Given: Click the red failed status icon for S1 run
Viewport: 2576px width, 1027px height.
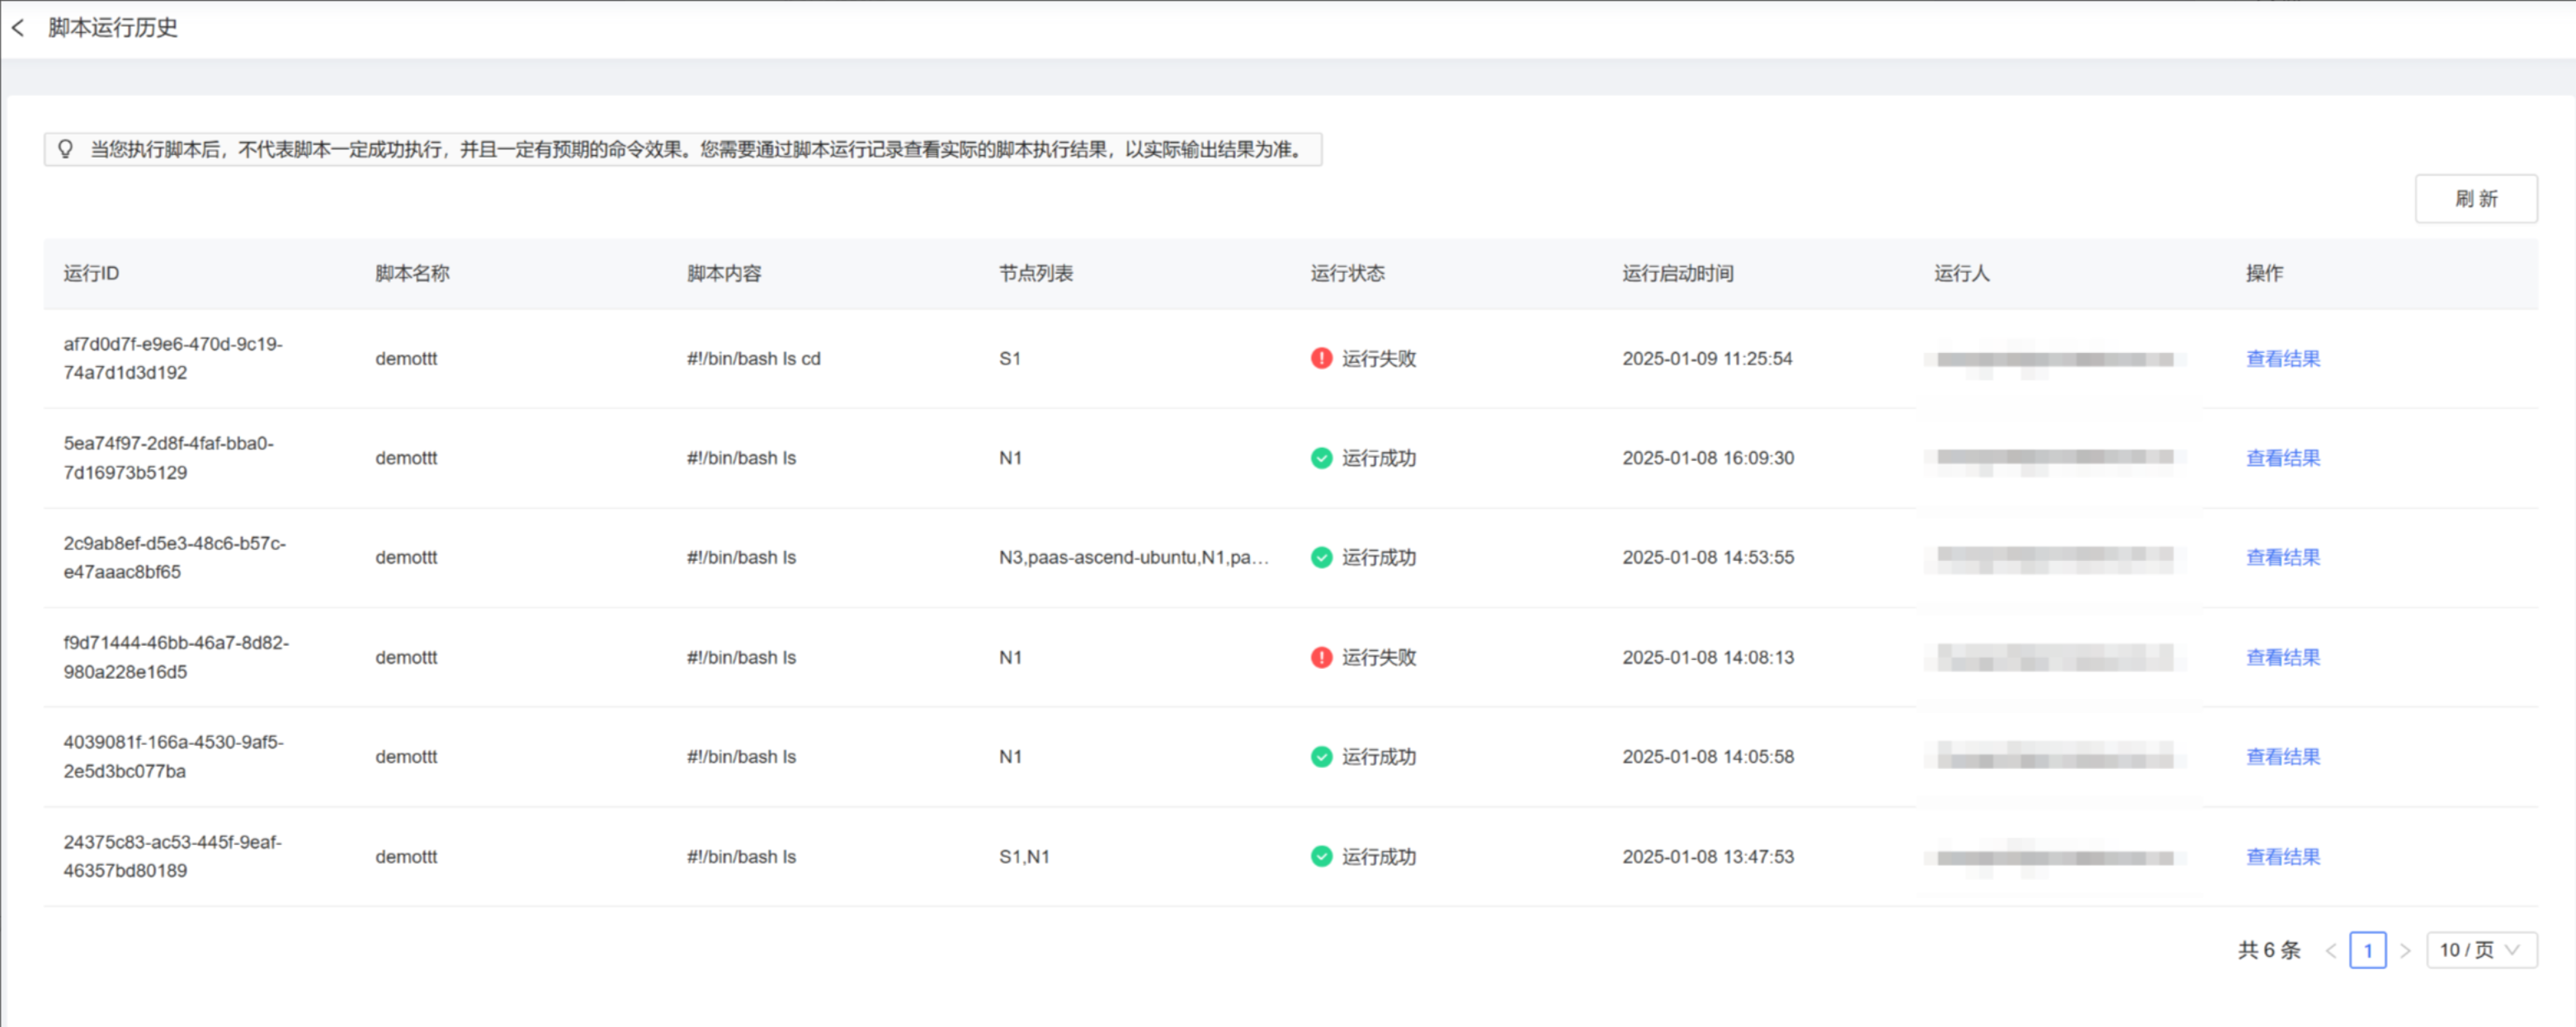Looking at the screenshot, I should click(x=1321, y=358).
